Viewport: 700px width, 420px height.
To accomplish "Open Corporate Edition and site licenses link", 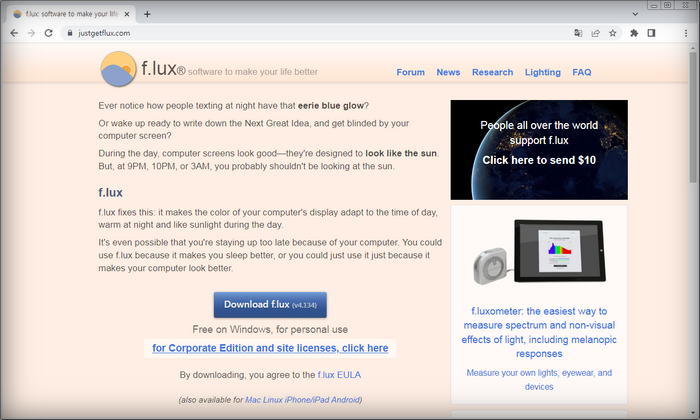I will click(270, 348).
